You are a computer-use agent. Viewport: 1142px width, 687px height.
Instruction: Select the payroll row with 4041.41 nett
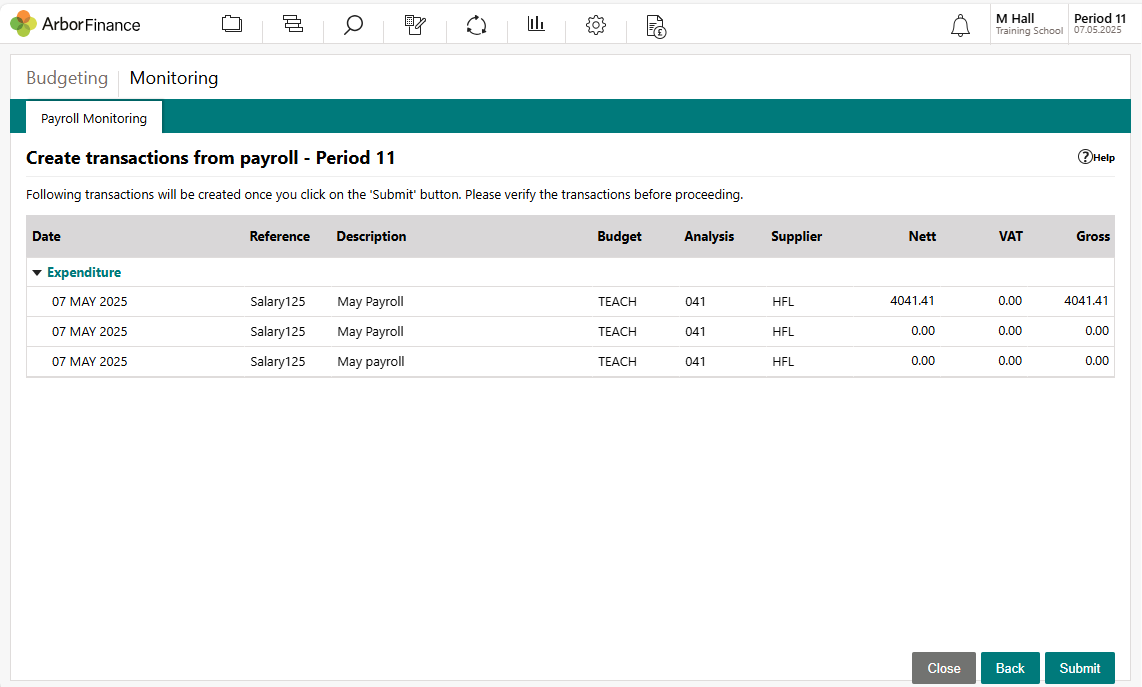pos(570,302)
